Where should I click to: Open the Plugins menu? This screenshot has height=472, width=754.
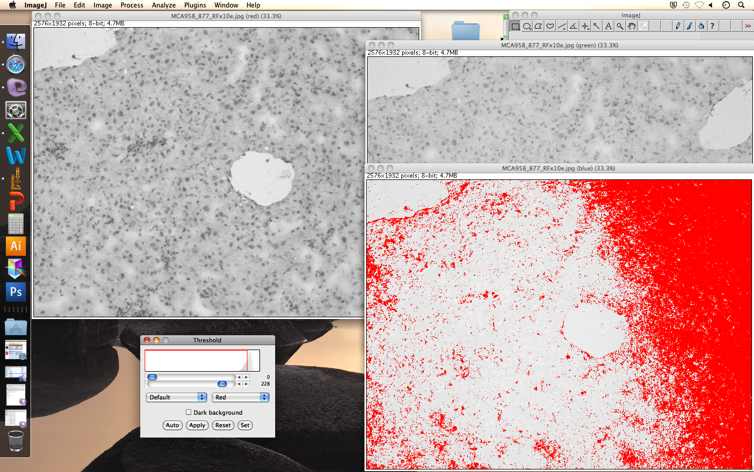194,5
